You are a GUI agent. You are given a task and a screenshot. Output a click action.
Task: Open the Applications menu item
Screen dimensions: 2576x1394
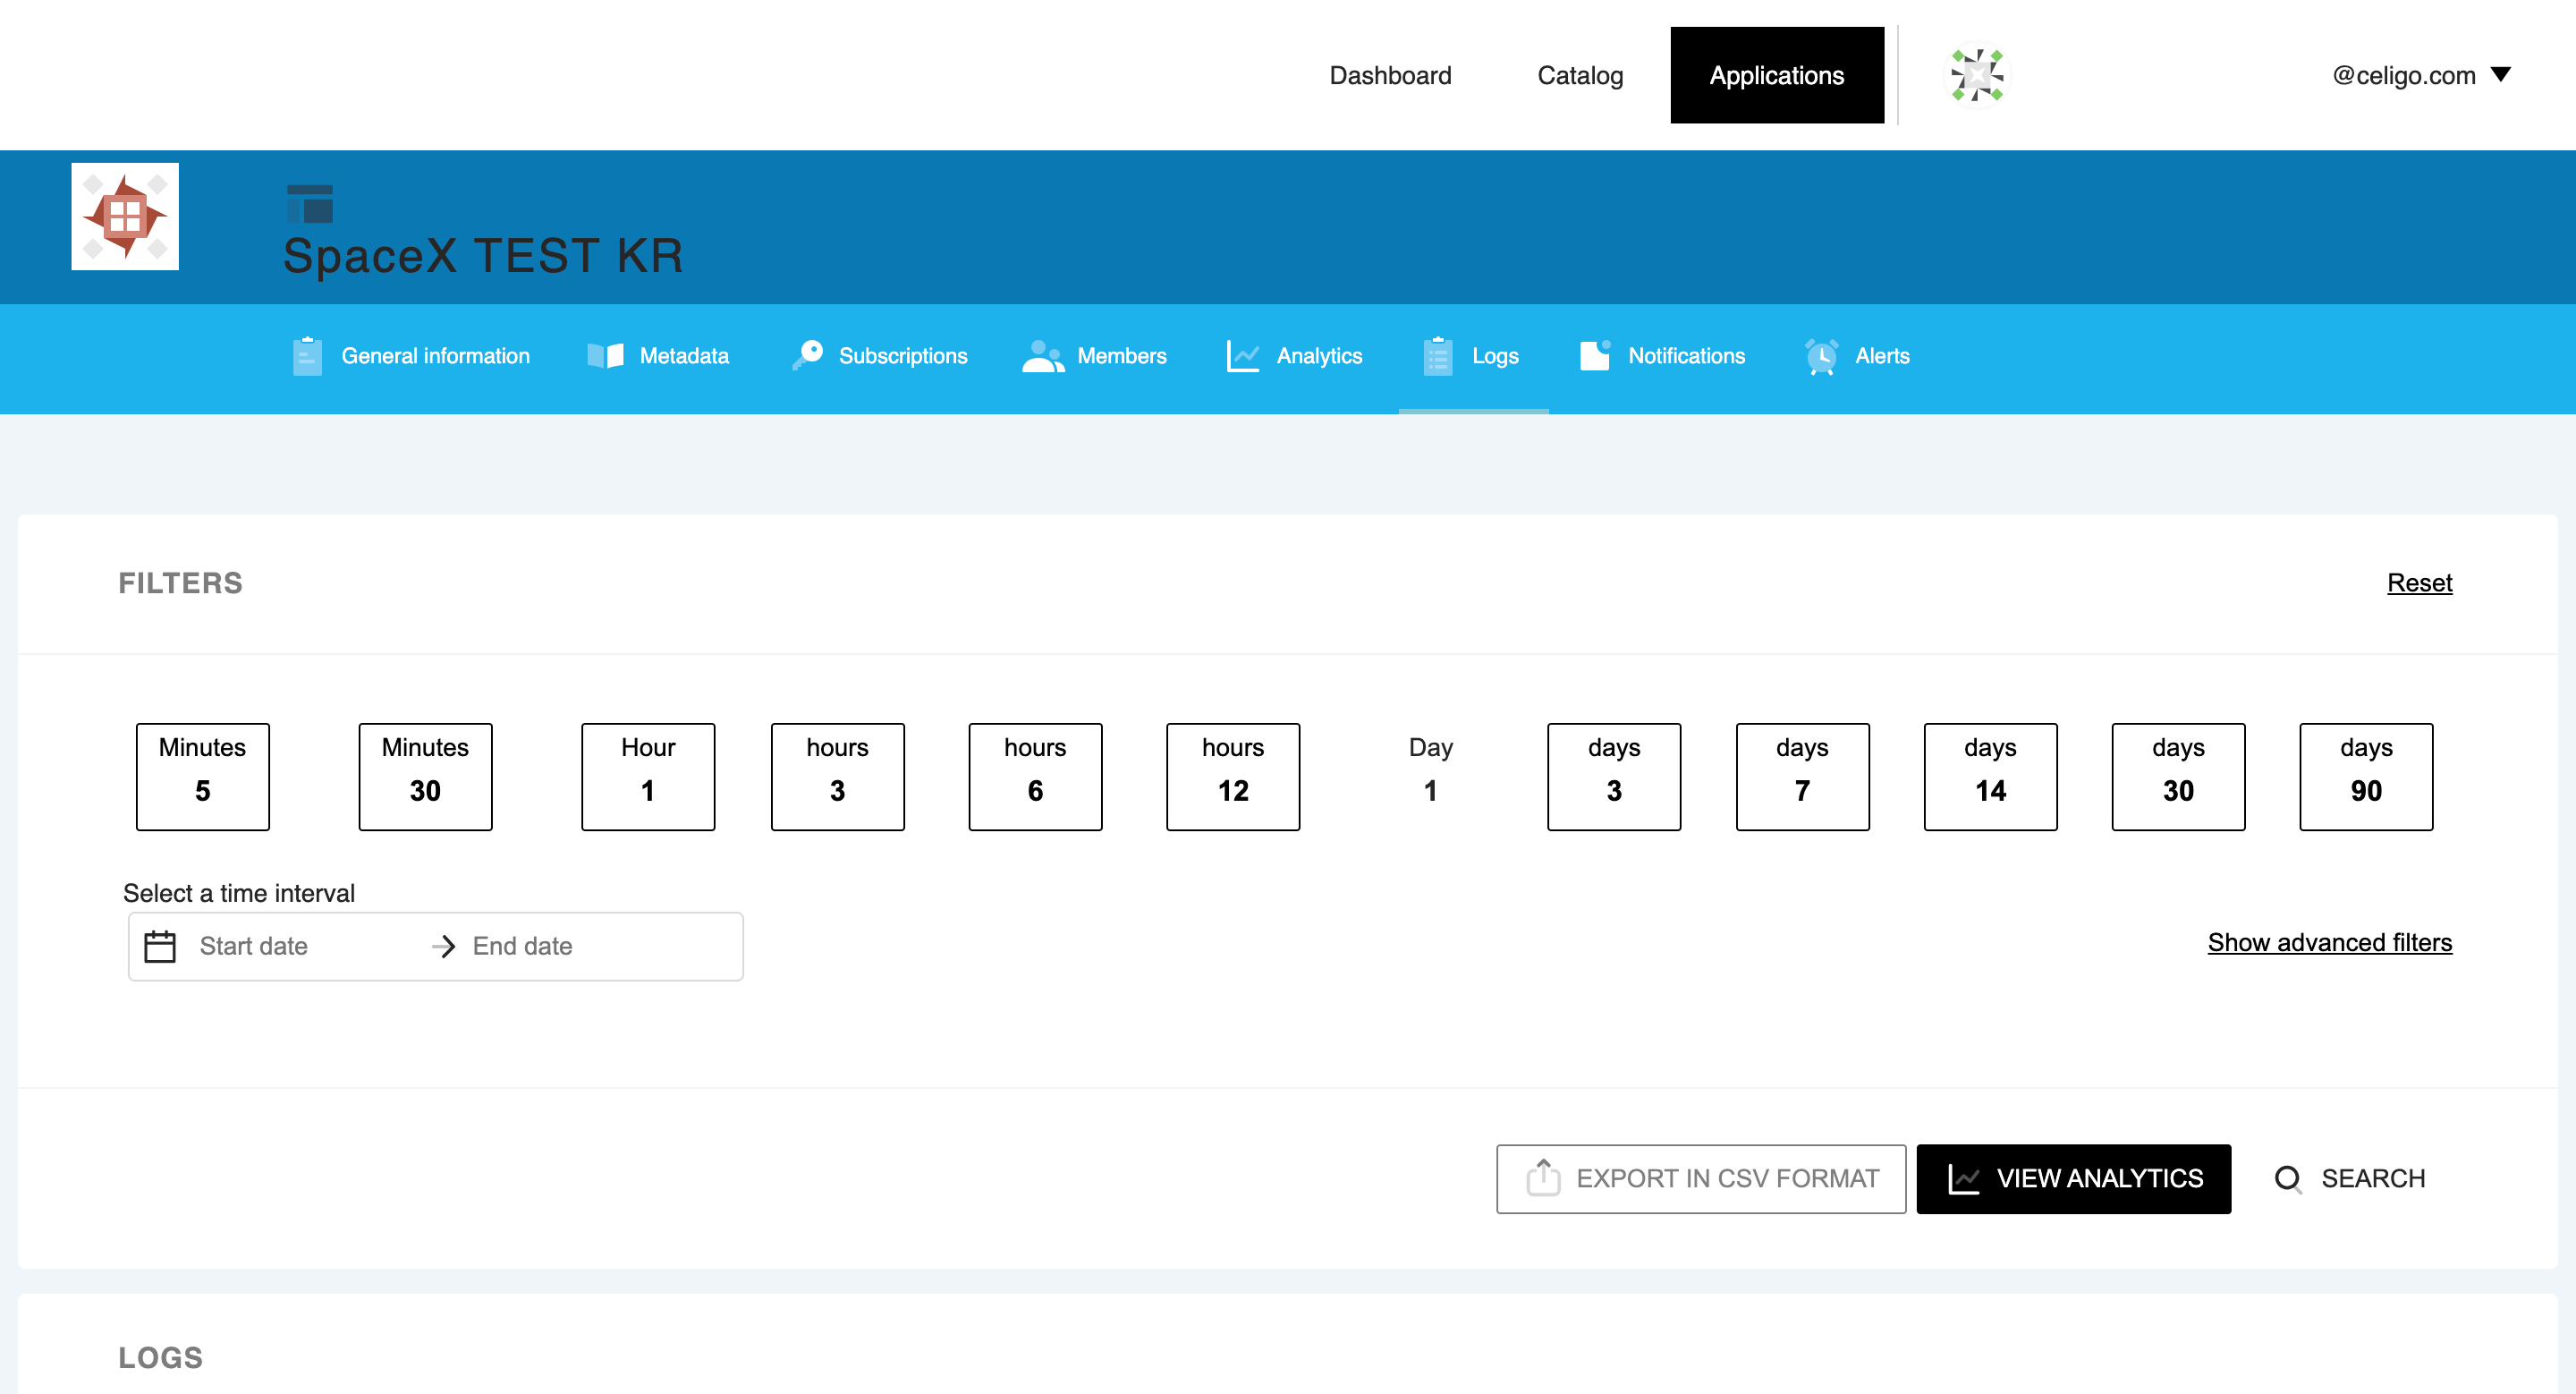(x=1777, y=75)
